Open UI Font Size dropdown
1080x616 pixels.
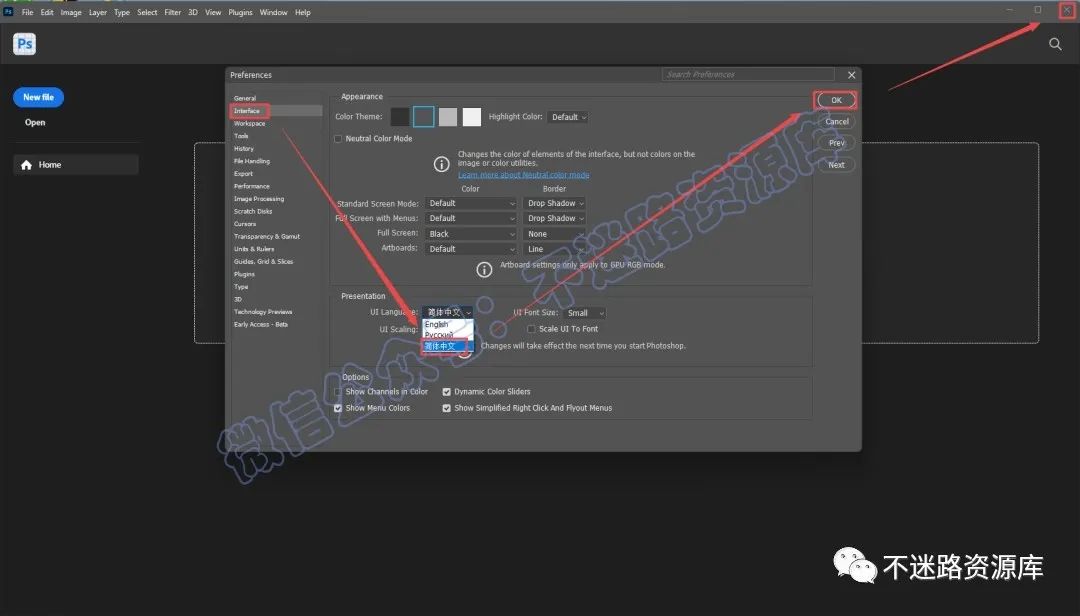point(585,313)
